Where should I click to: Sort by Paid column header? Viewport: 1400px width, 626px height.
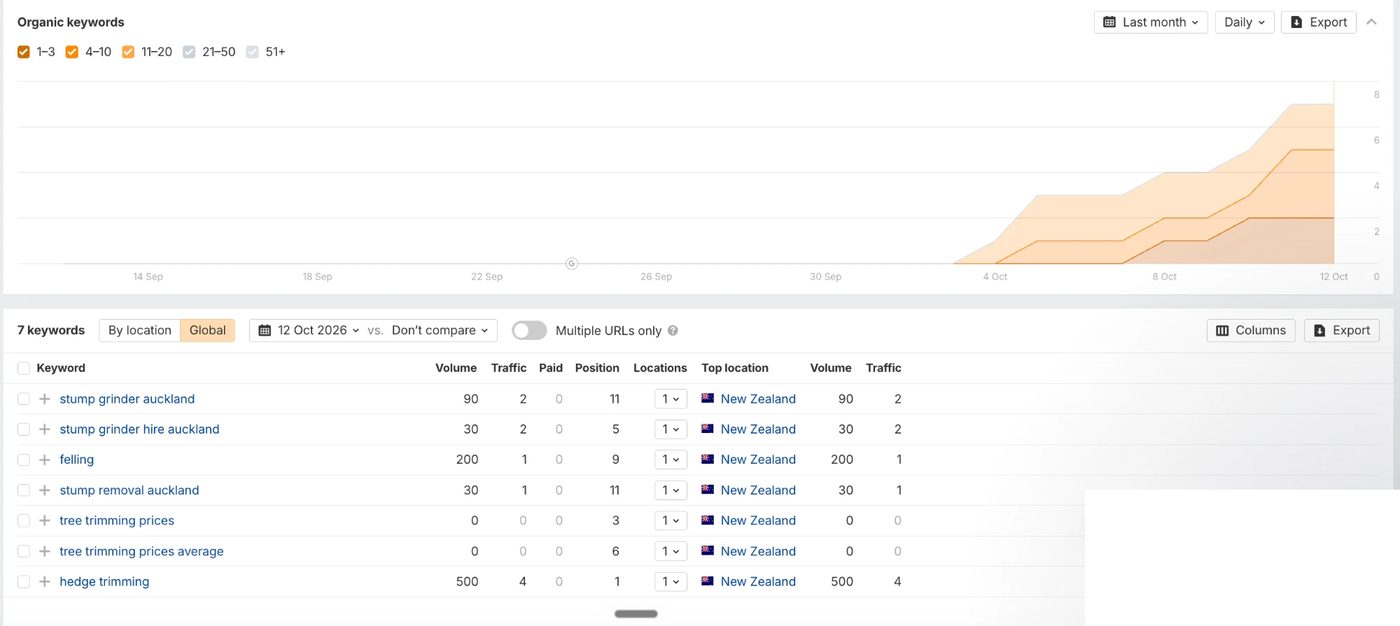(551, 368)
